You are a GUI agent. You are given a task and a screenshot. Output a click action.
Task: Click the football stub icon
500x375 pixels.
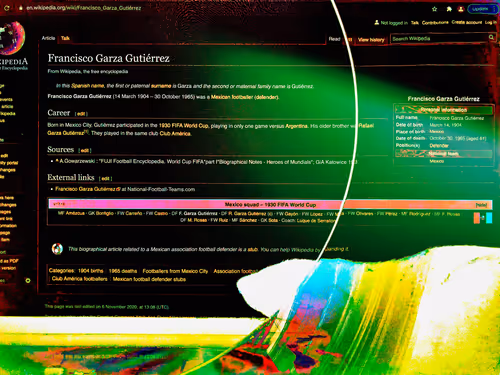tap(57, 249)
